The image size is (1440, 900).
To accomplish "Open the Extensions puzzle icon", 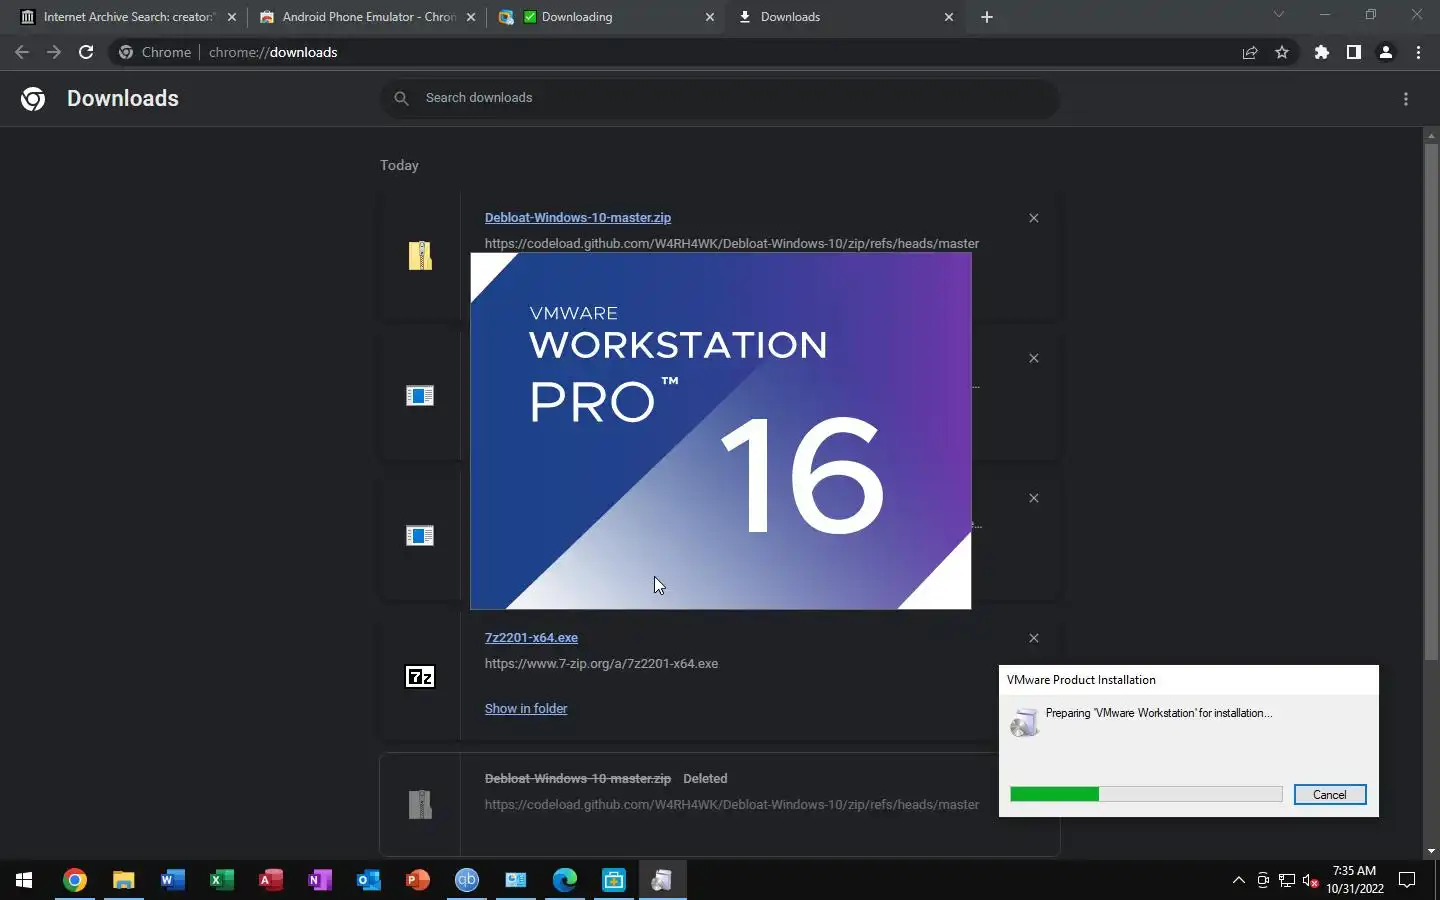I will click(x=1322, y=52).
